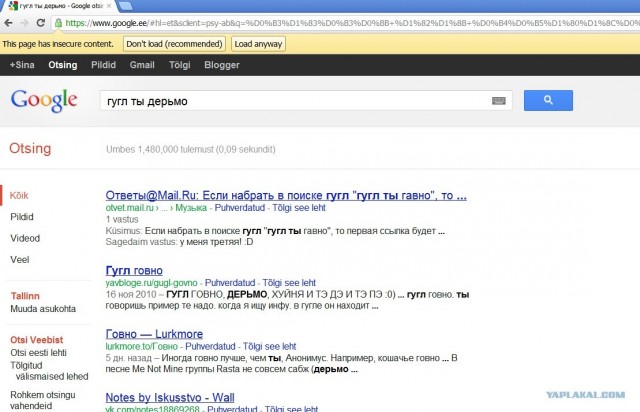This screenshot has width=640, height=412.
Task: Click the Google logo
Action: click(x=43, y=101)
